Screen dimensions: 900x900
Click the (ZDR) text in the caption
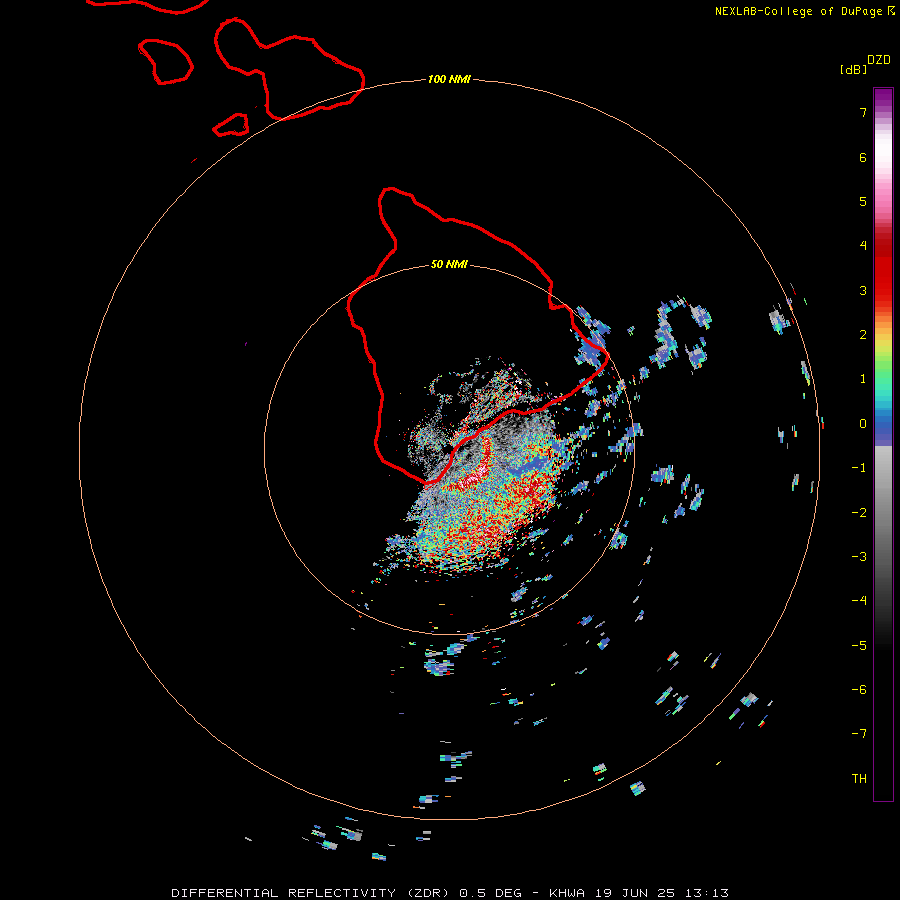[x=428, y=893]
